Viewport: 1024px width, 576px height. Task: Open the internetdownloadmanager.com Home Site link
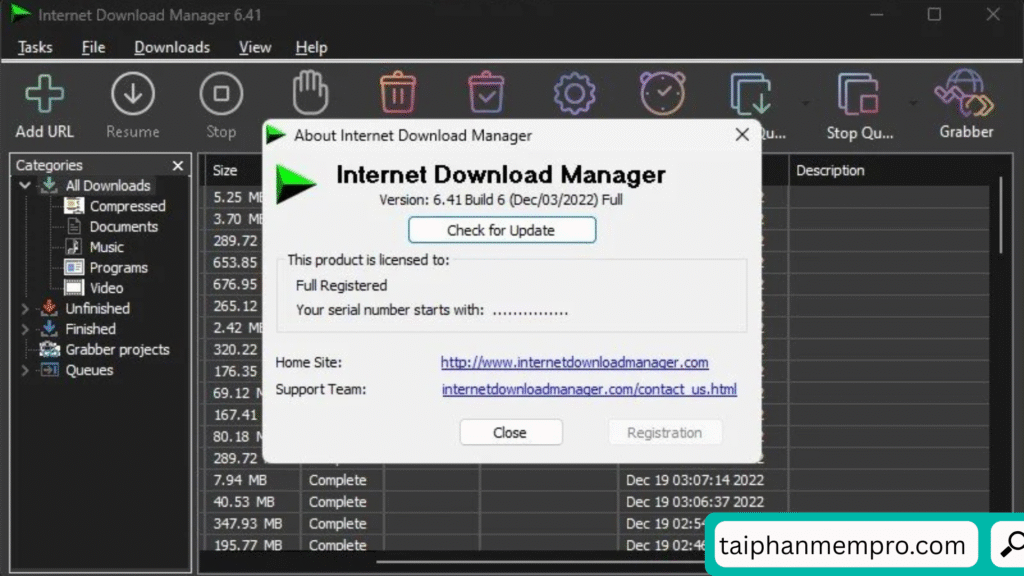[574, 362]
